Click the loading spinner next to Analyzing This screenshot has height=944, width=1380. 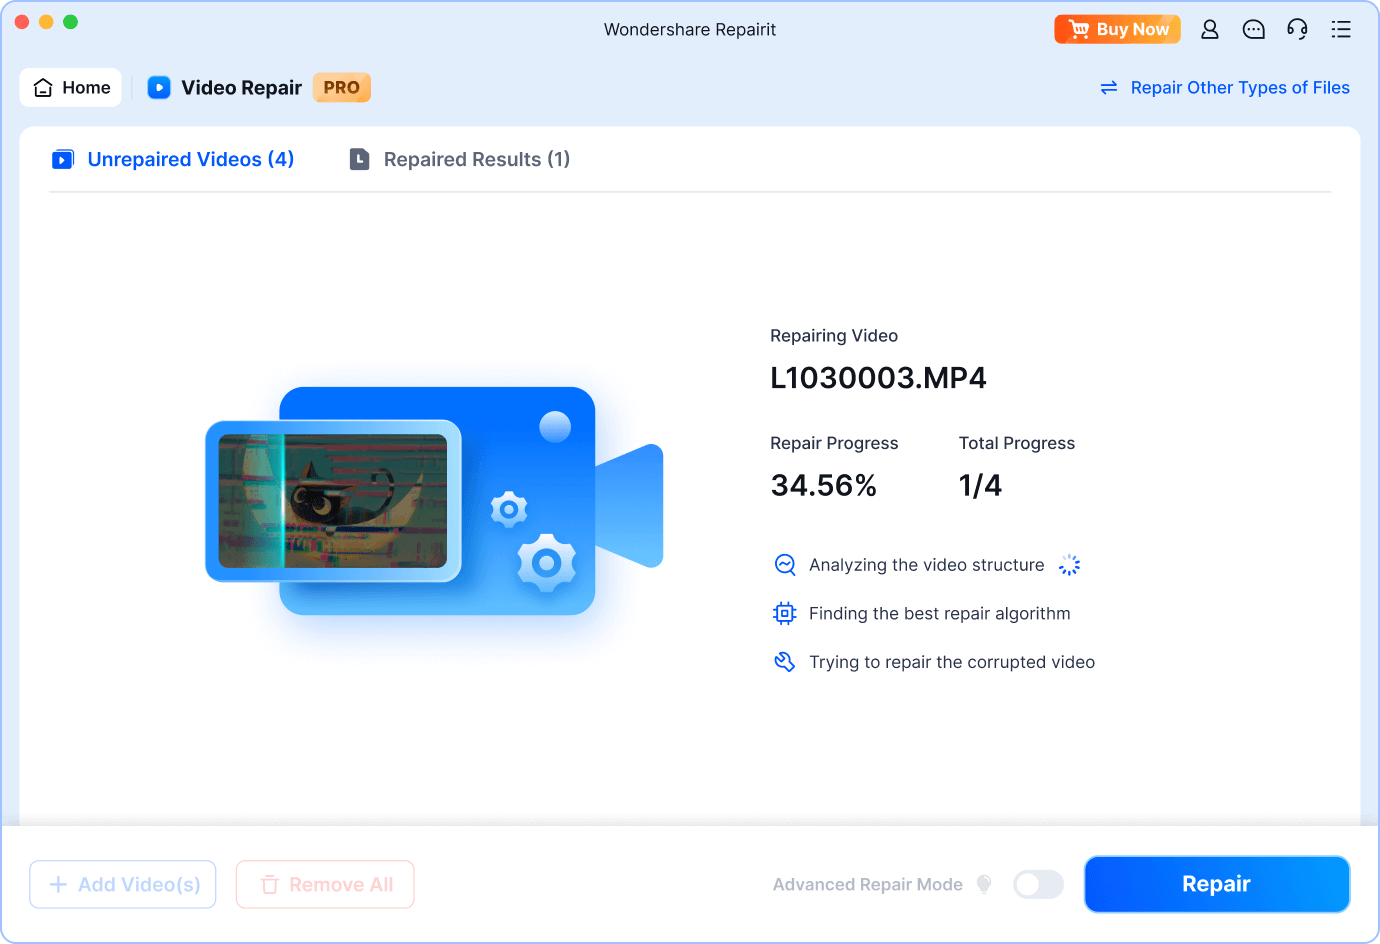1070,565
